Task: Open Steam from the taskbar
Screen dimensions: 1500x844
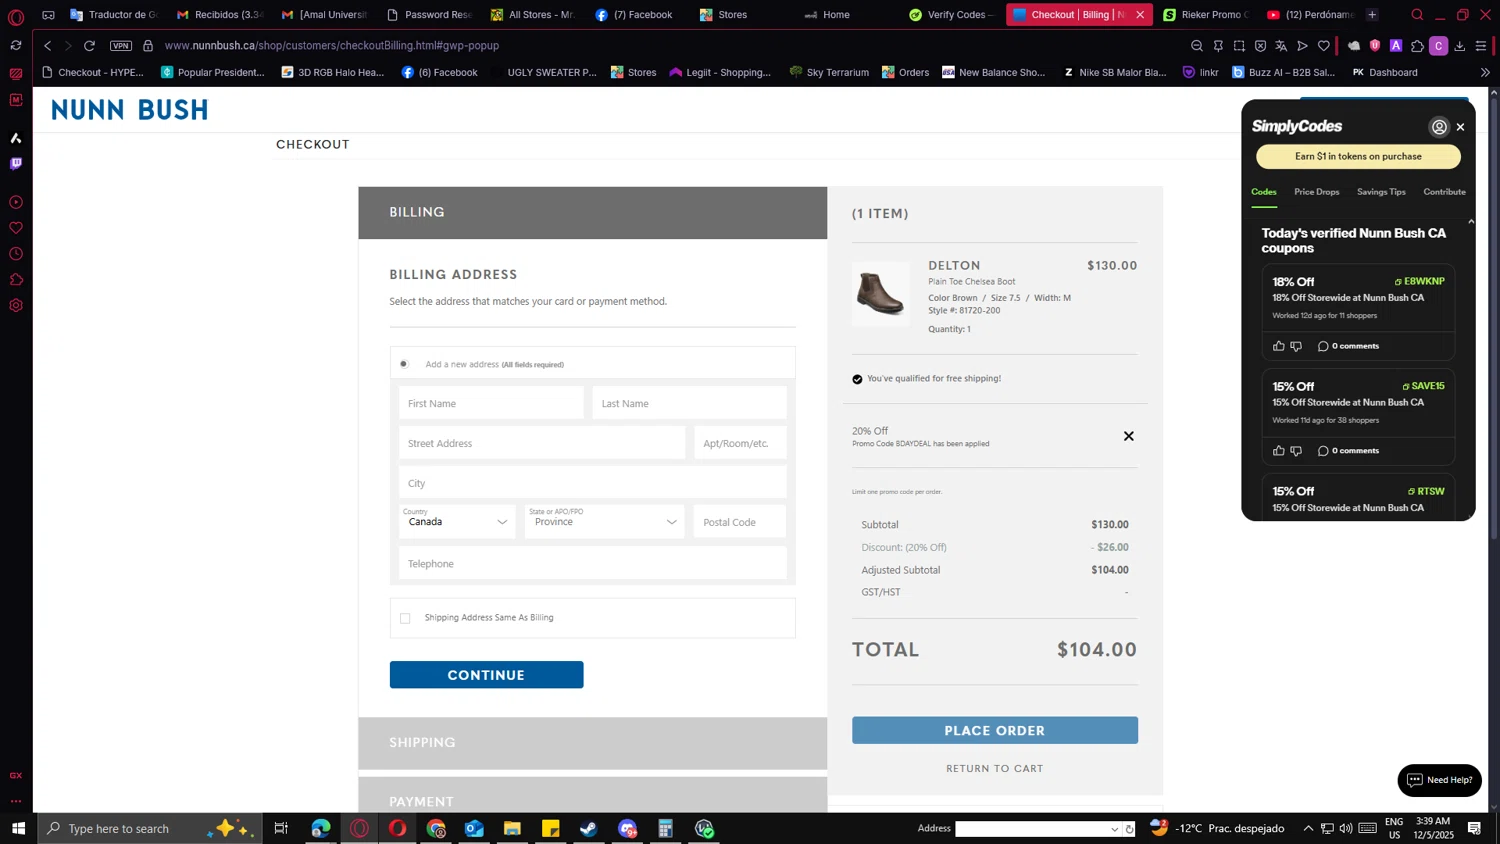Action: tap(589, 828)
